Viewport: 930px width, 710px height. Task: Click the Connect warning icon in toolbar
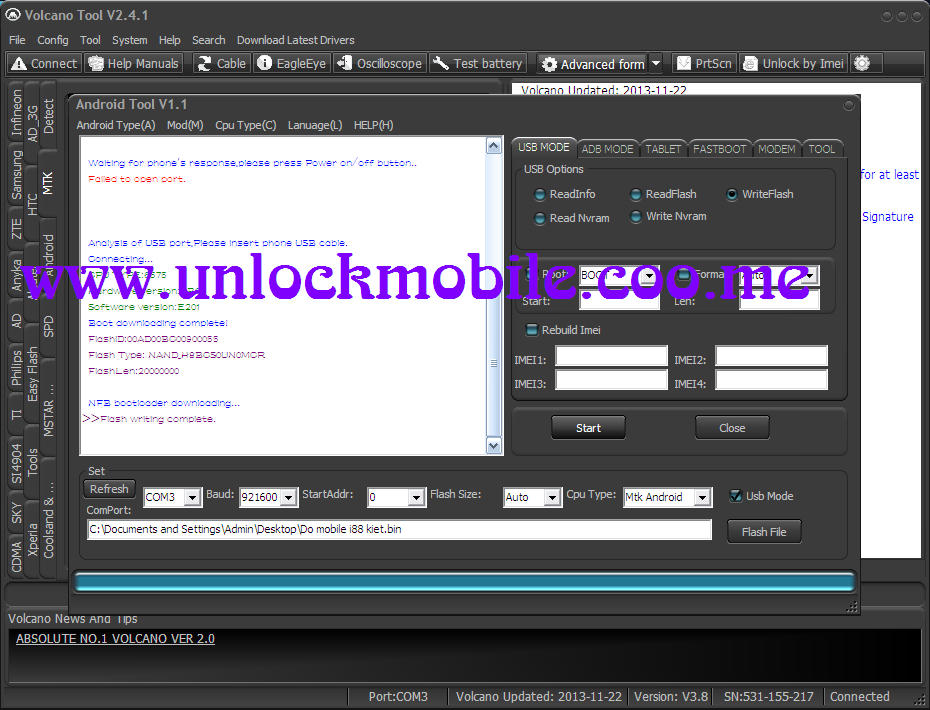click(19, 63)
